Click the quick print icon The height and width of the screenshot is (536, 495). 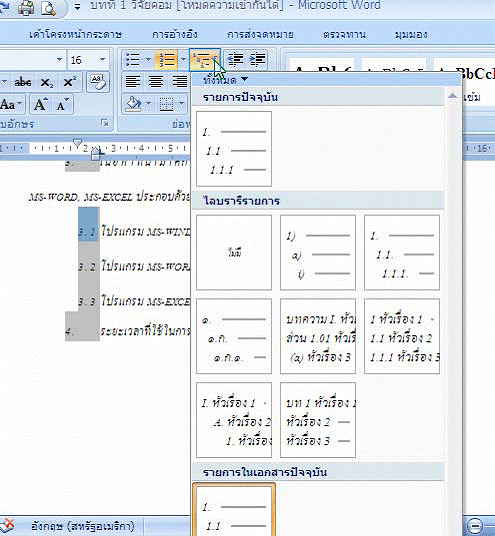pyautogui.click(x=26, y=8)
